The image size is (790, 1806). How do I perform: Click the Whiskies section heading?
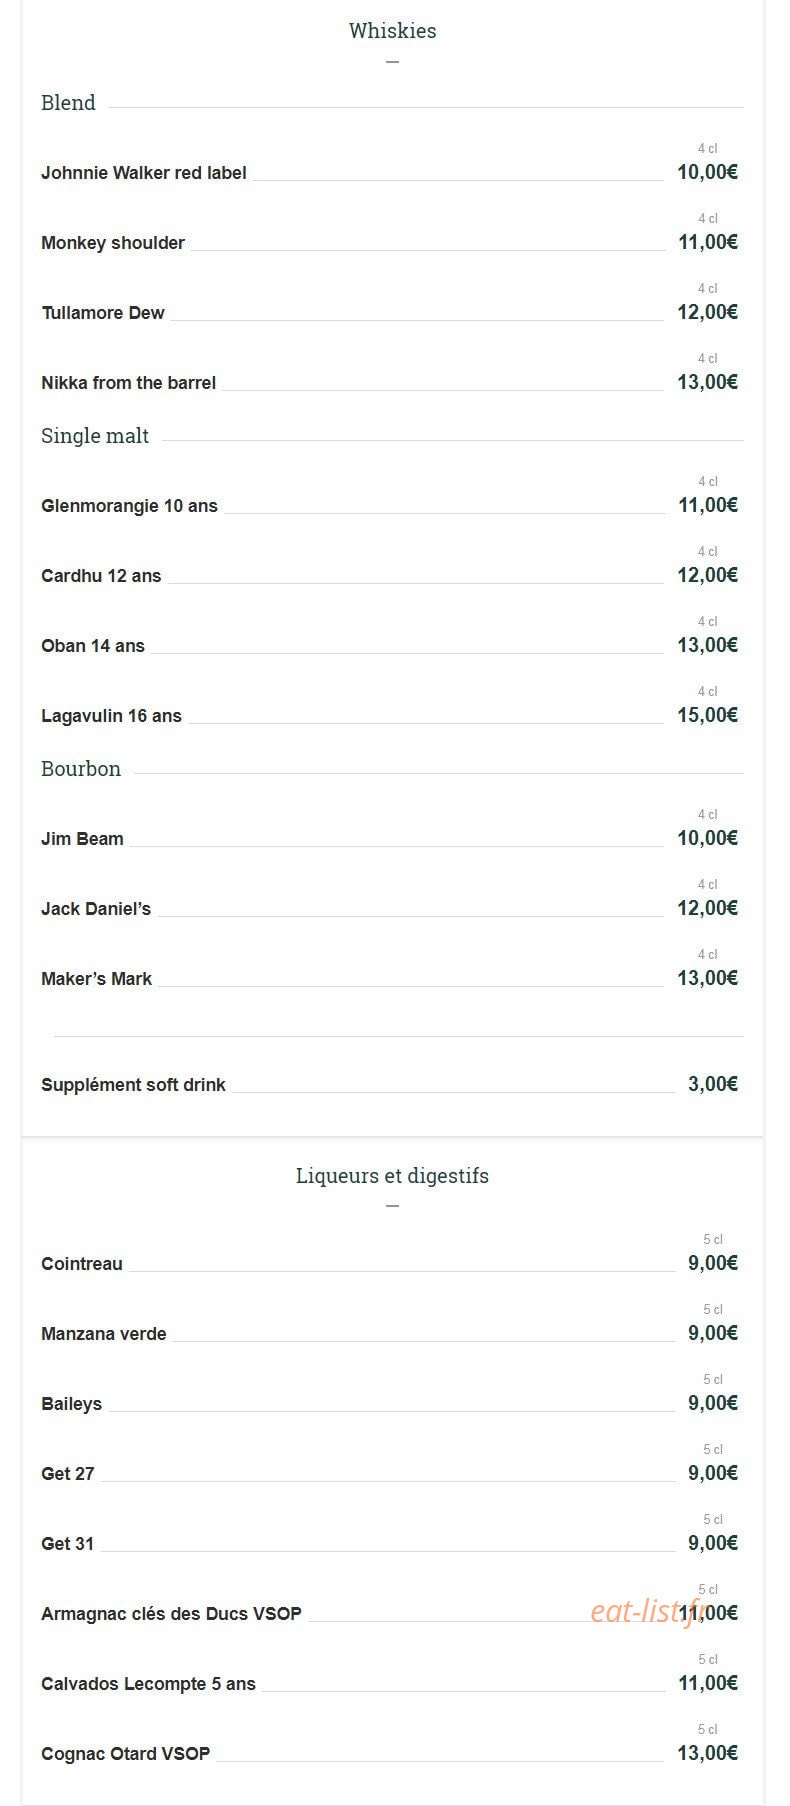[x=392, y=31]
